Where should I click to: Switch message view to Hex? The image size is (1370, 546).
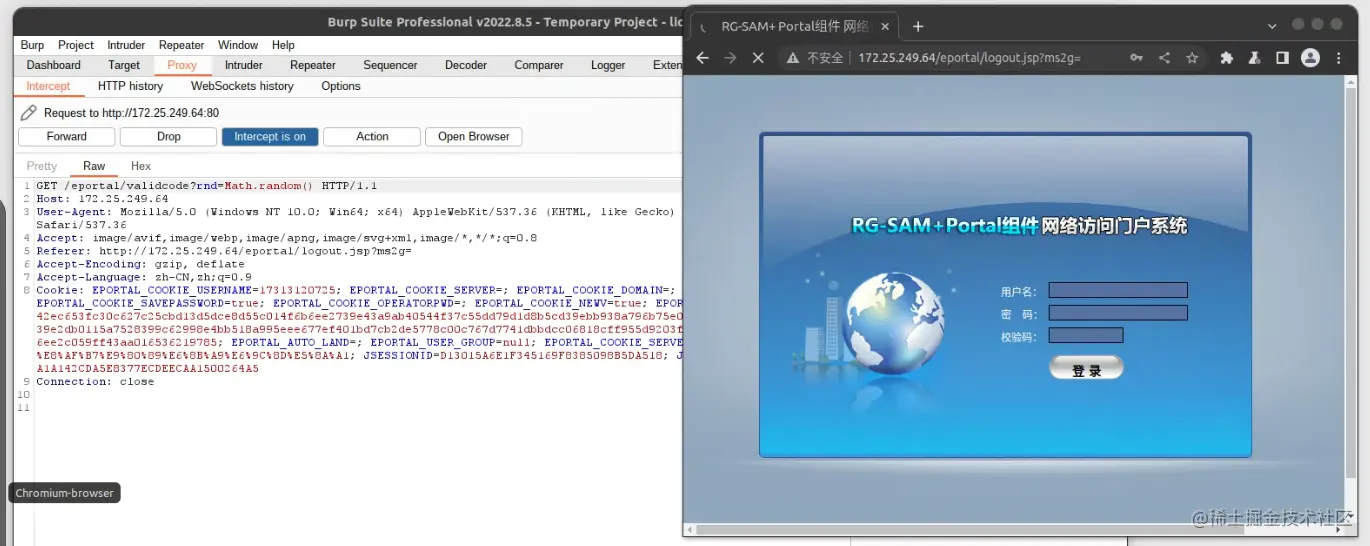tap(141, 166)
